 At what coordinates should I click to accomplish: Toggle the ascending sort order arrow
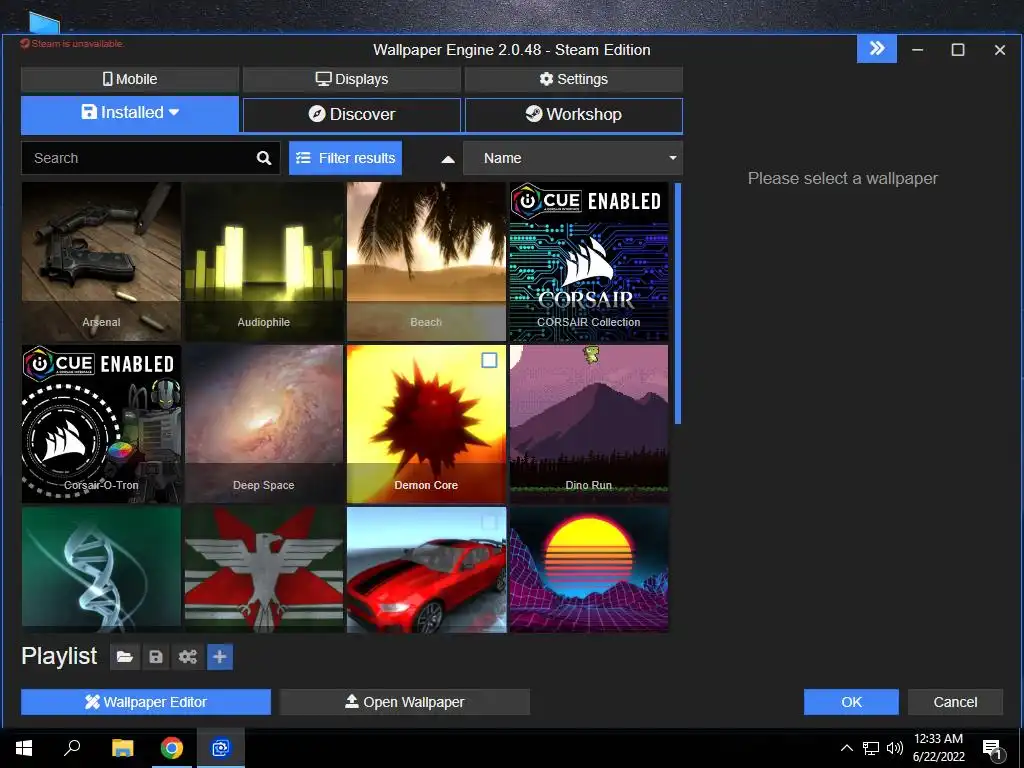[x=448, y=159]
